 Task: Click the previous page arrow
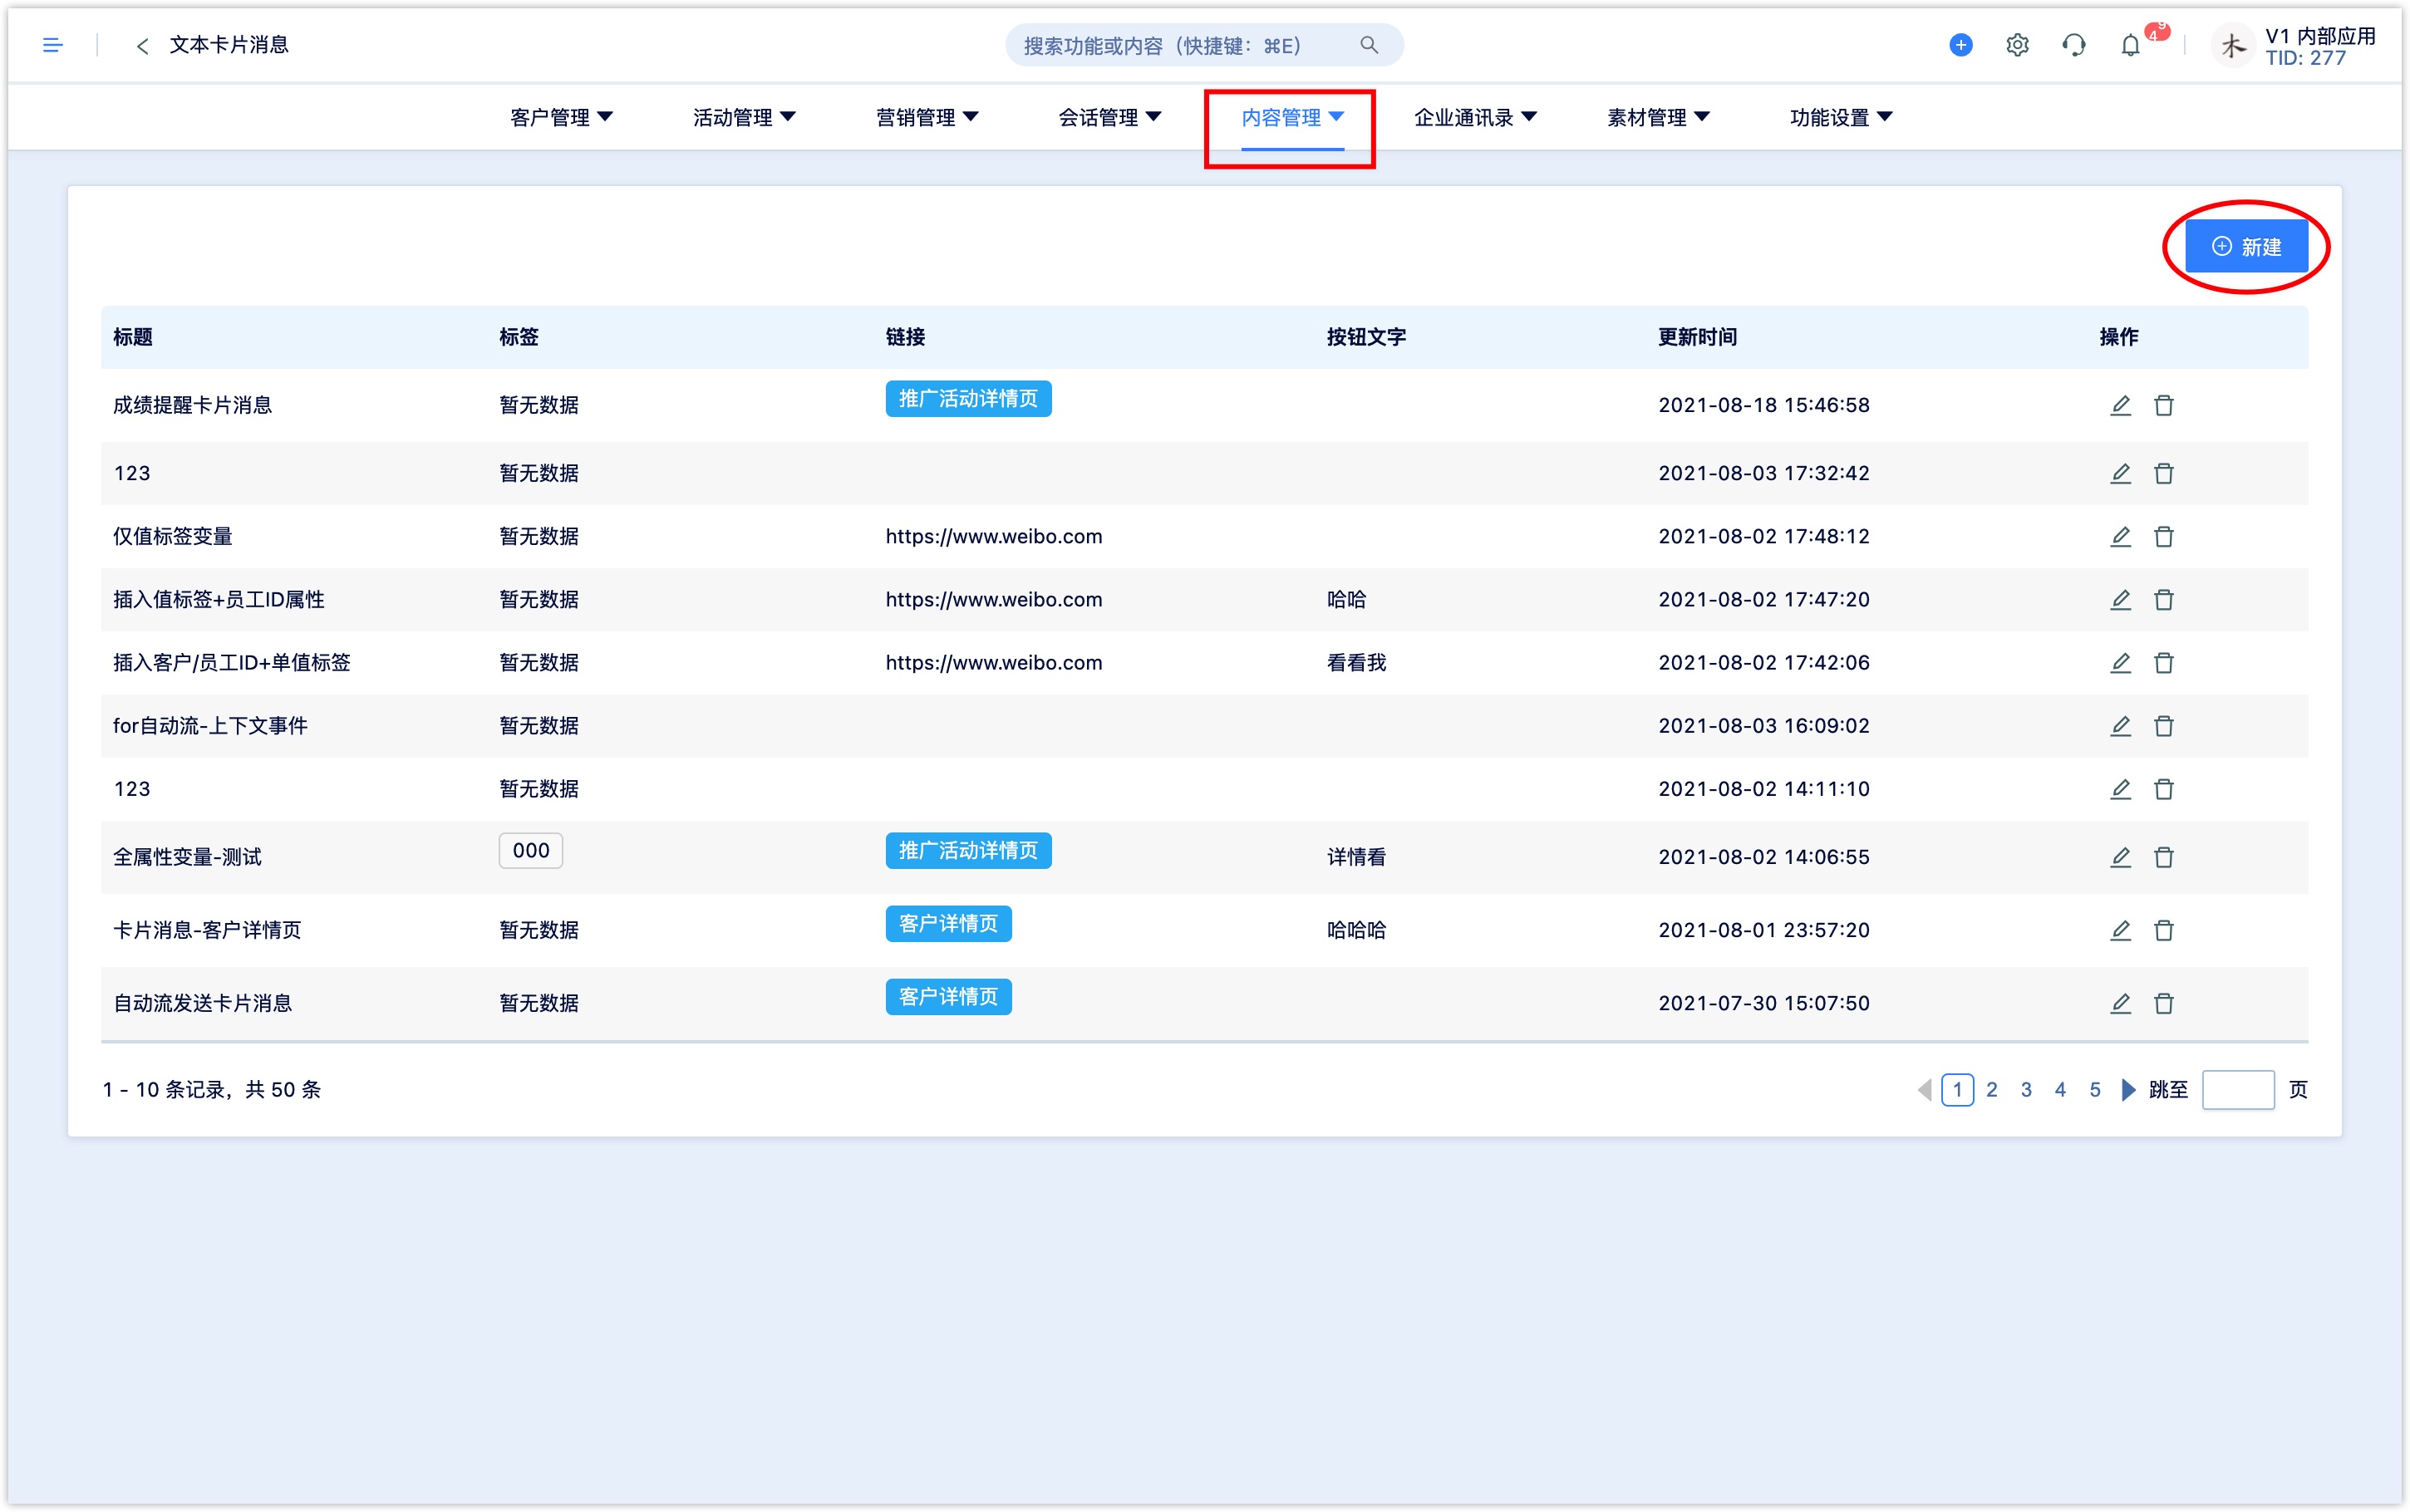pyautogui.click(x=1924, y=1089)
